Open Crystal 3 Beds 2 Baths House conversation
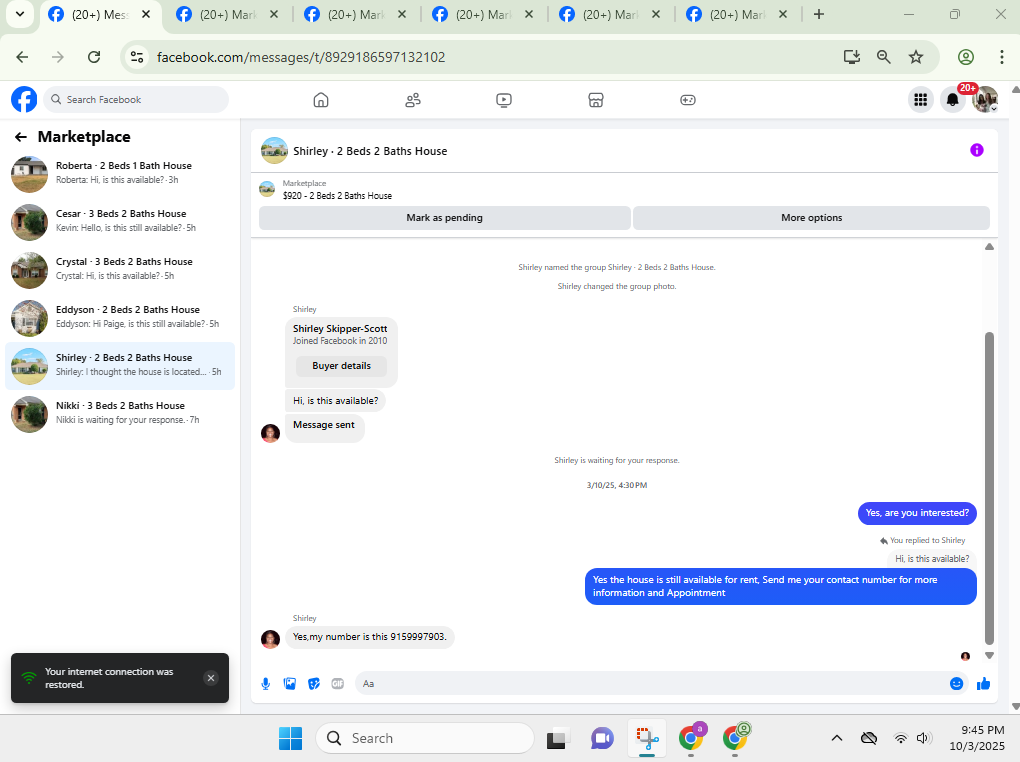 pos(120,271)
